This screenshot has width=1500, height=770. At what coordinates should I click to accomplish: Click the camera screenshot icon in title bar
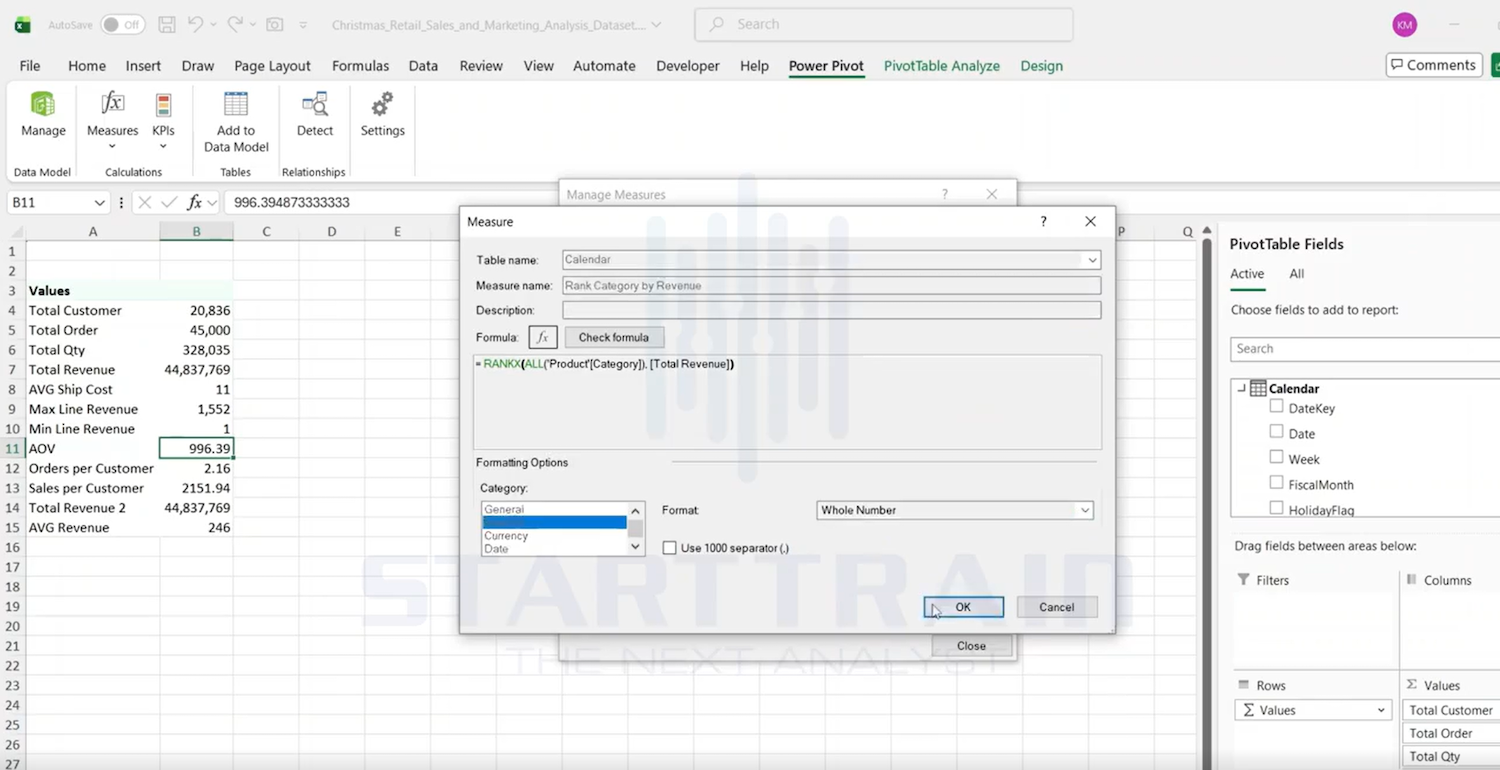(274, 24)
